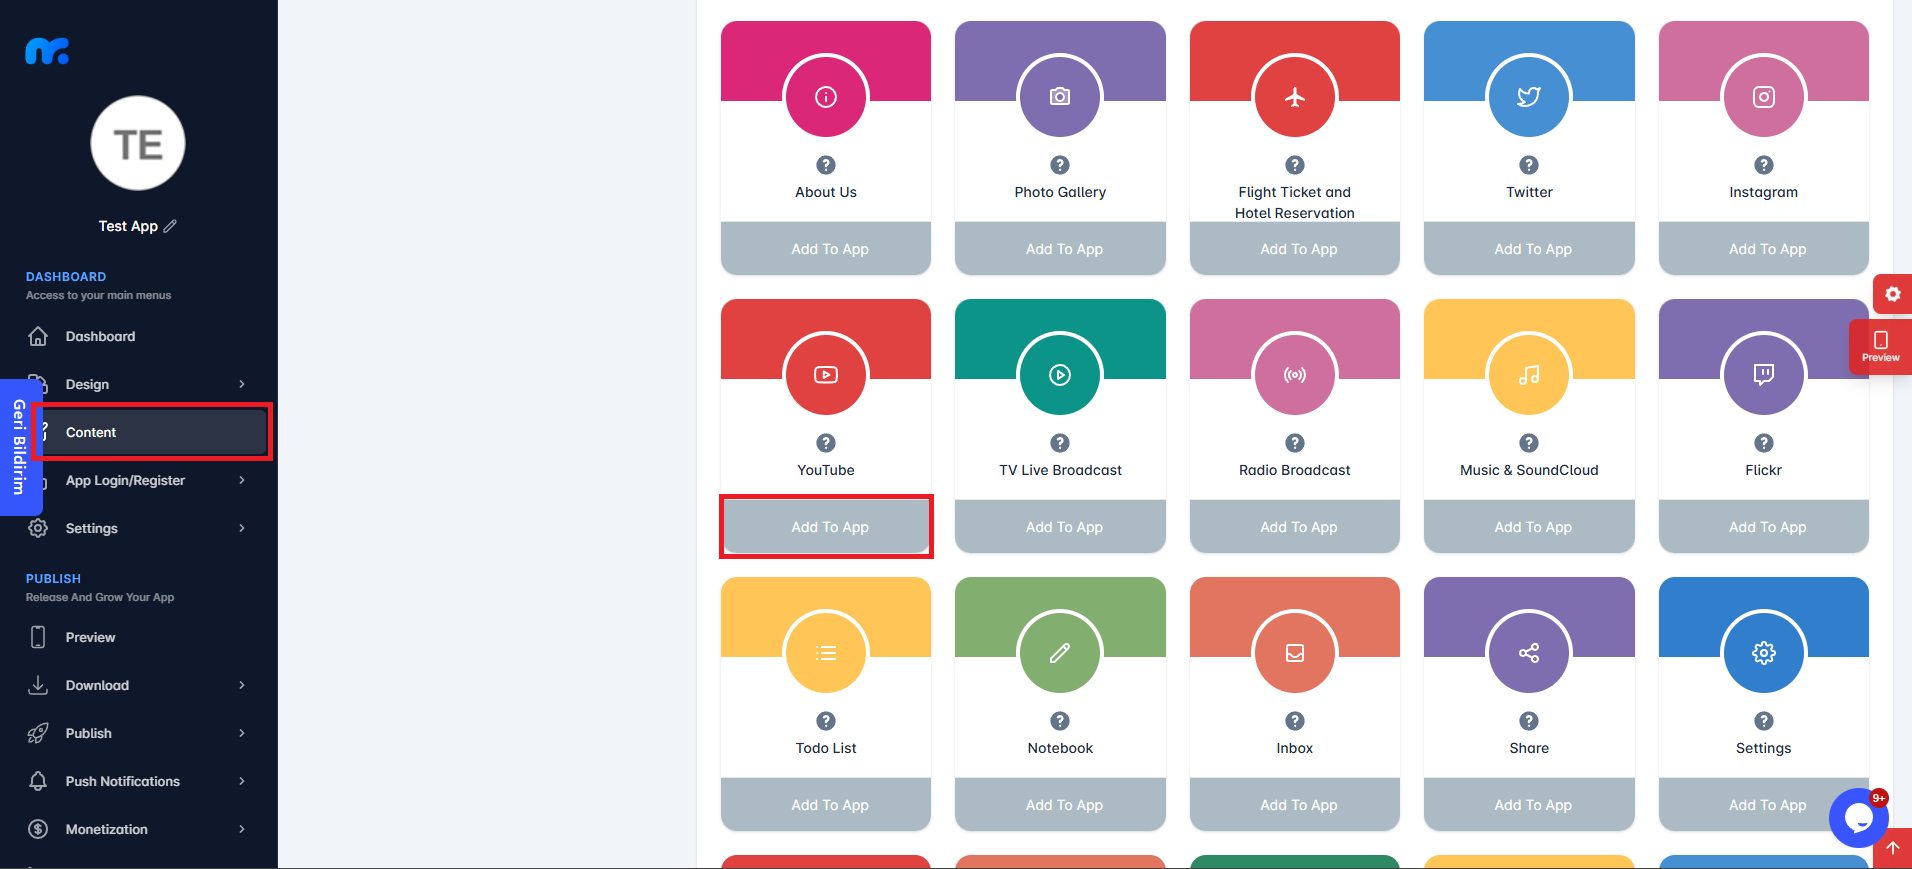Expand the sidebar Settings chevron
This screenshot has height=869, width=1912.
pyautogui.click(x=242, y=528)
